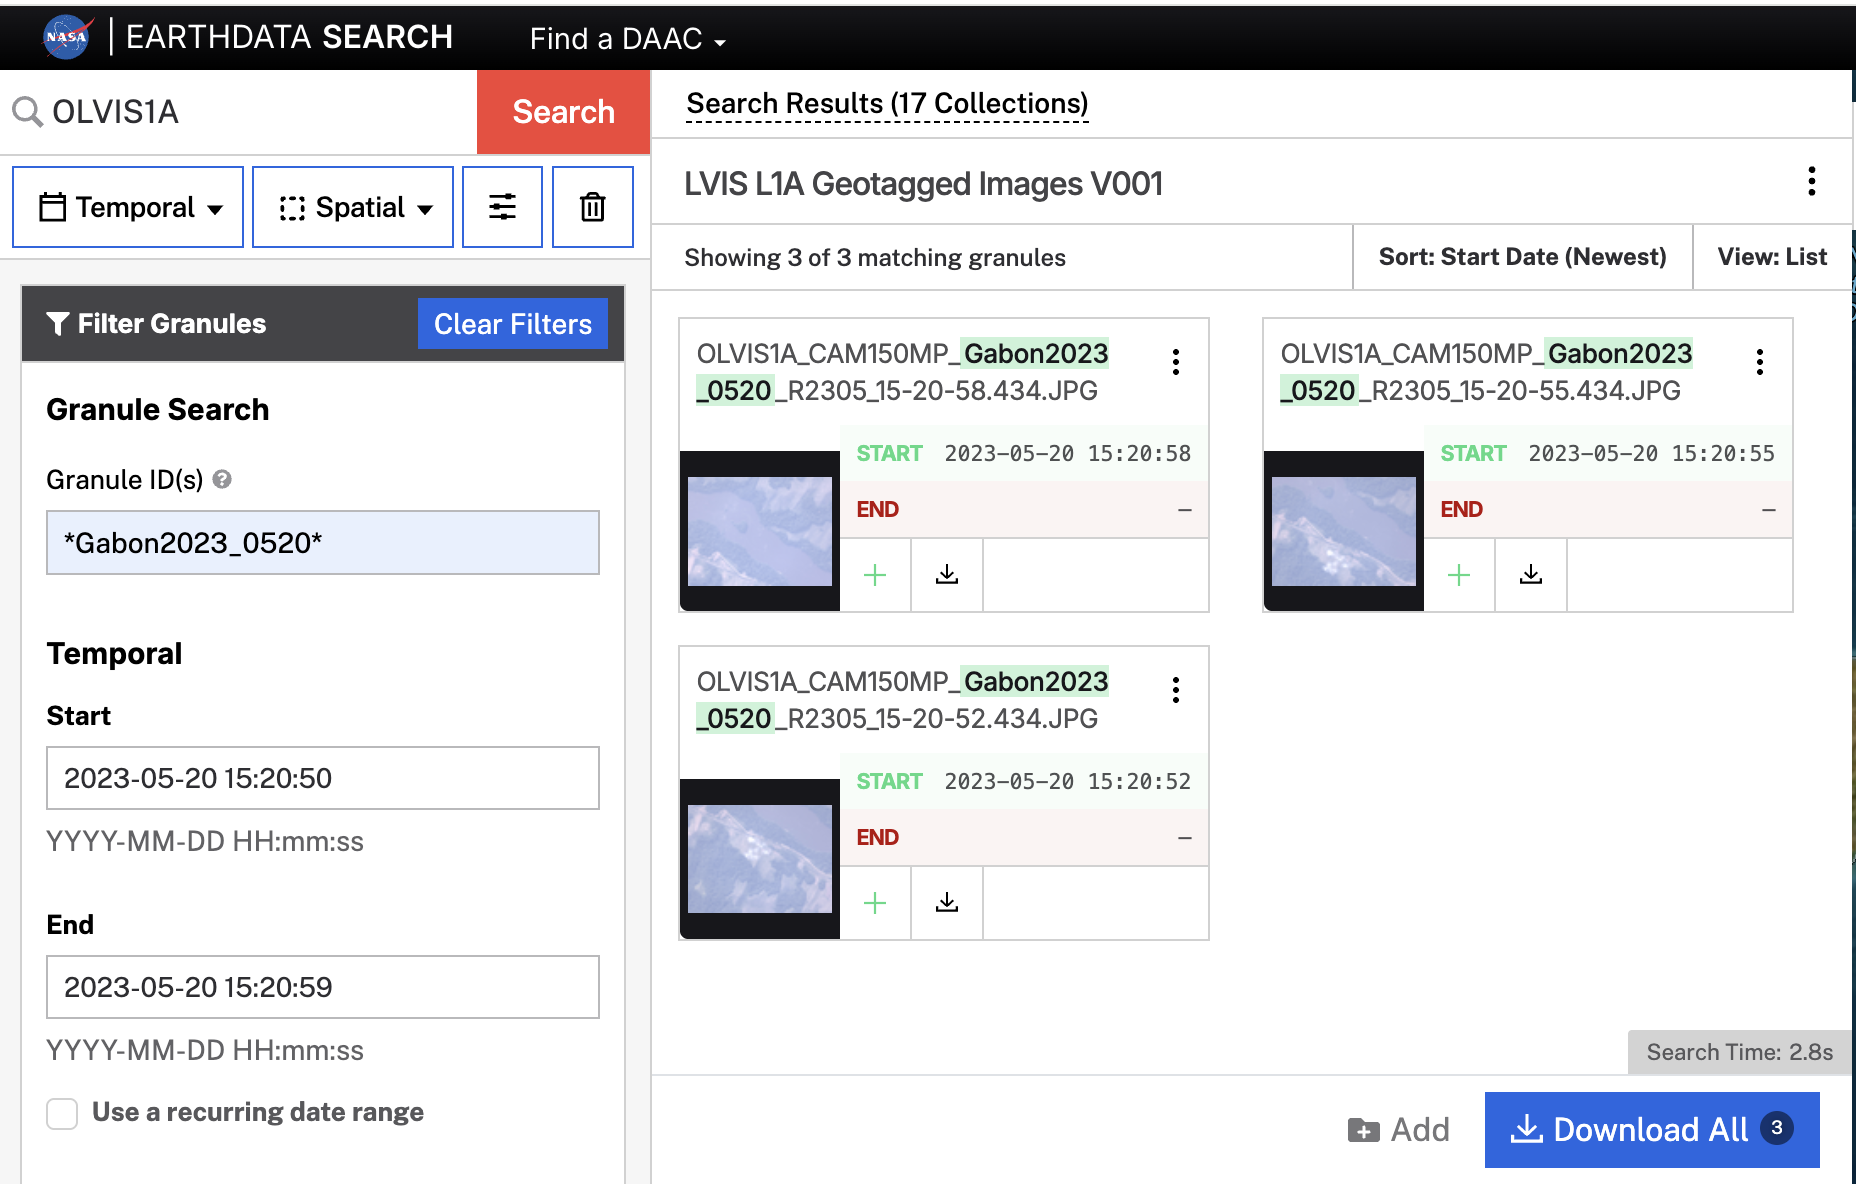Image resolution: width=1856 pixels, height=1184 pixels.
Task: Click thumbnail of 15-20-52 granule
Action: tap(760, 859)
